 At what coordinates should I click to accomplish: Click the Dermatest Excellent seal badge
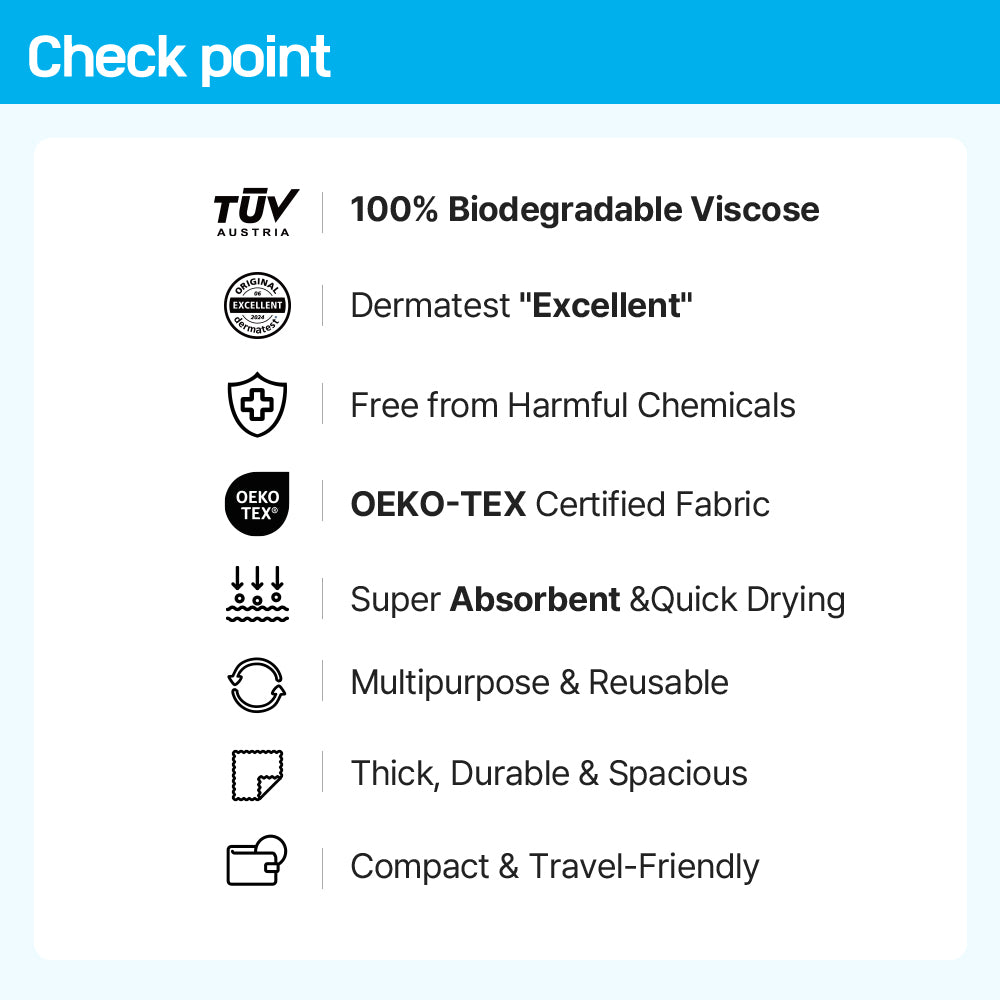(x=257, y=306)
